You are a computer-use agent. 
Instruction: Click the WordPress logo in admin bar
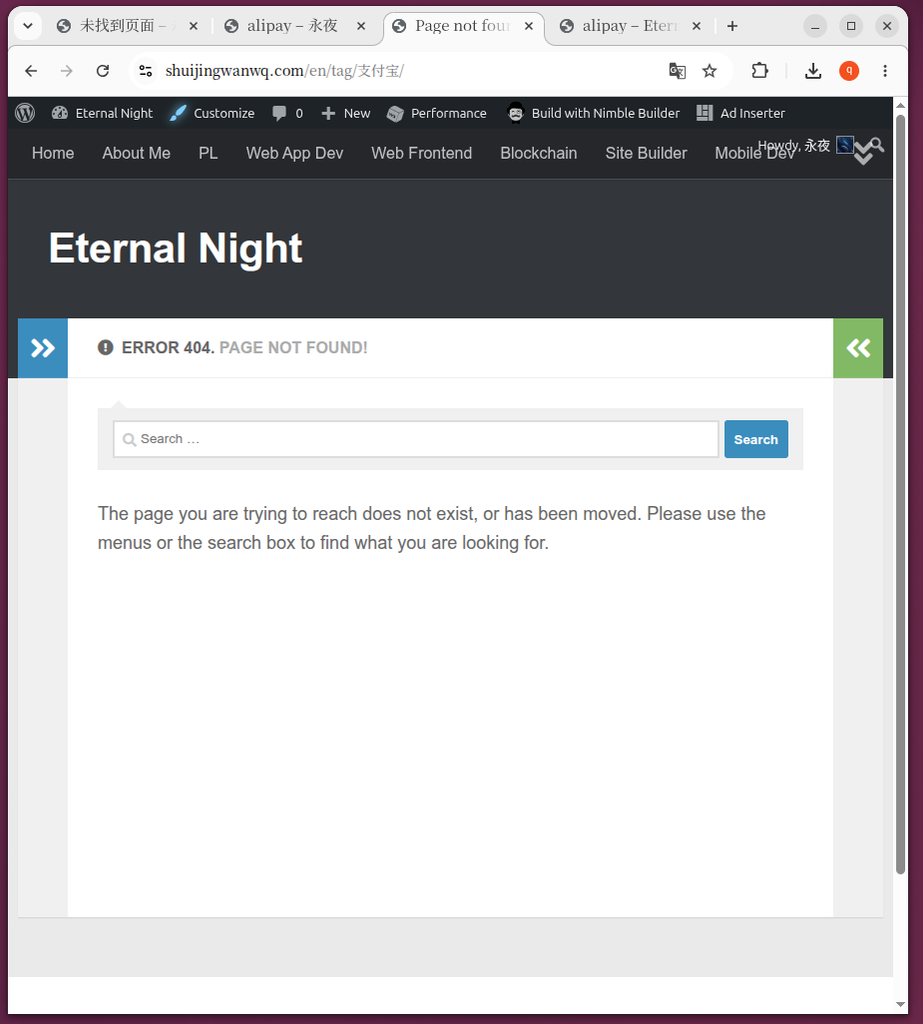pos(25,113)
